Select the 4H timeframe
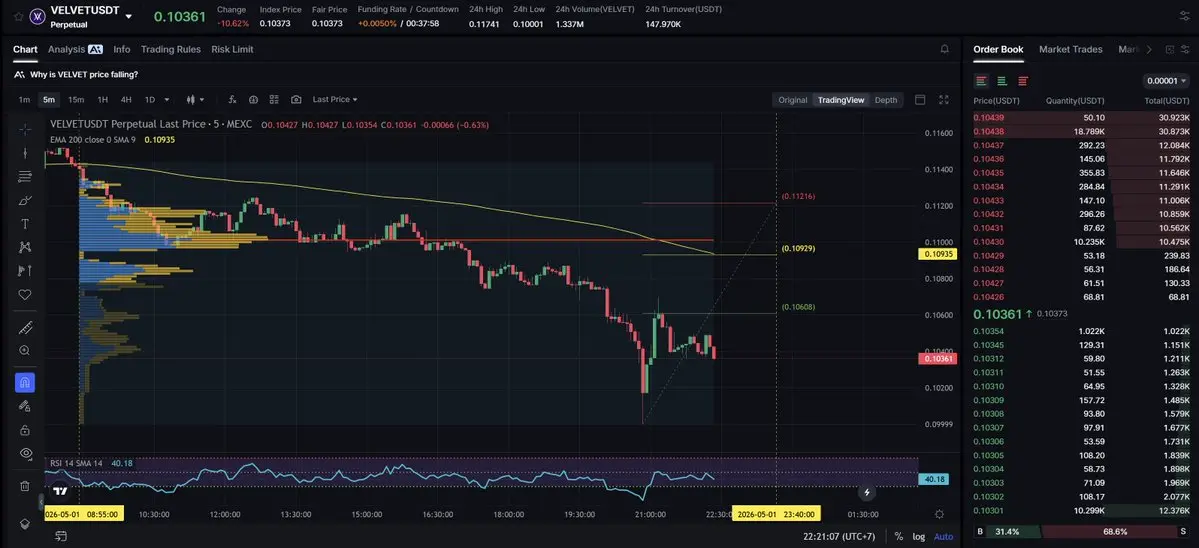This screenshot has height=548, width=1199. [126, 99]
